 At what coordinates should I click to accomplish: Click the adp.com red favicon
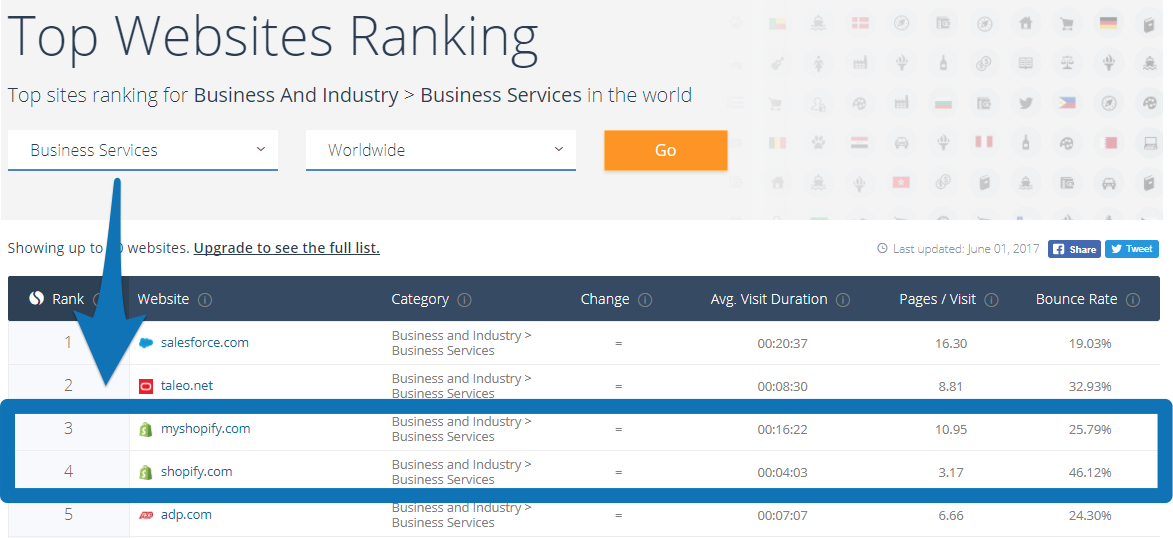[x=146, y=516]
